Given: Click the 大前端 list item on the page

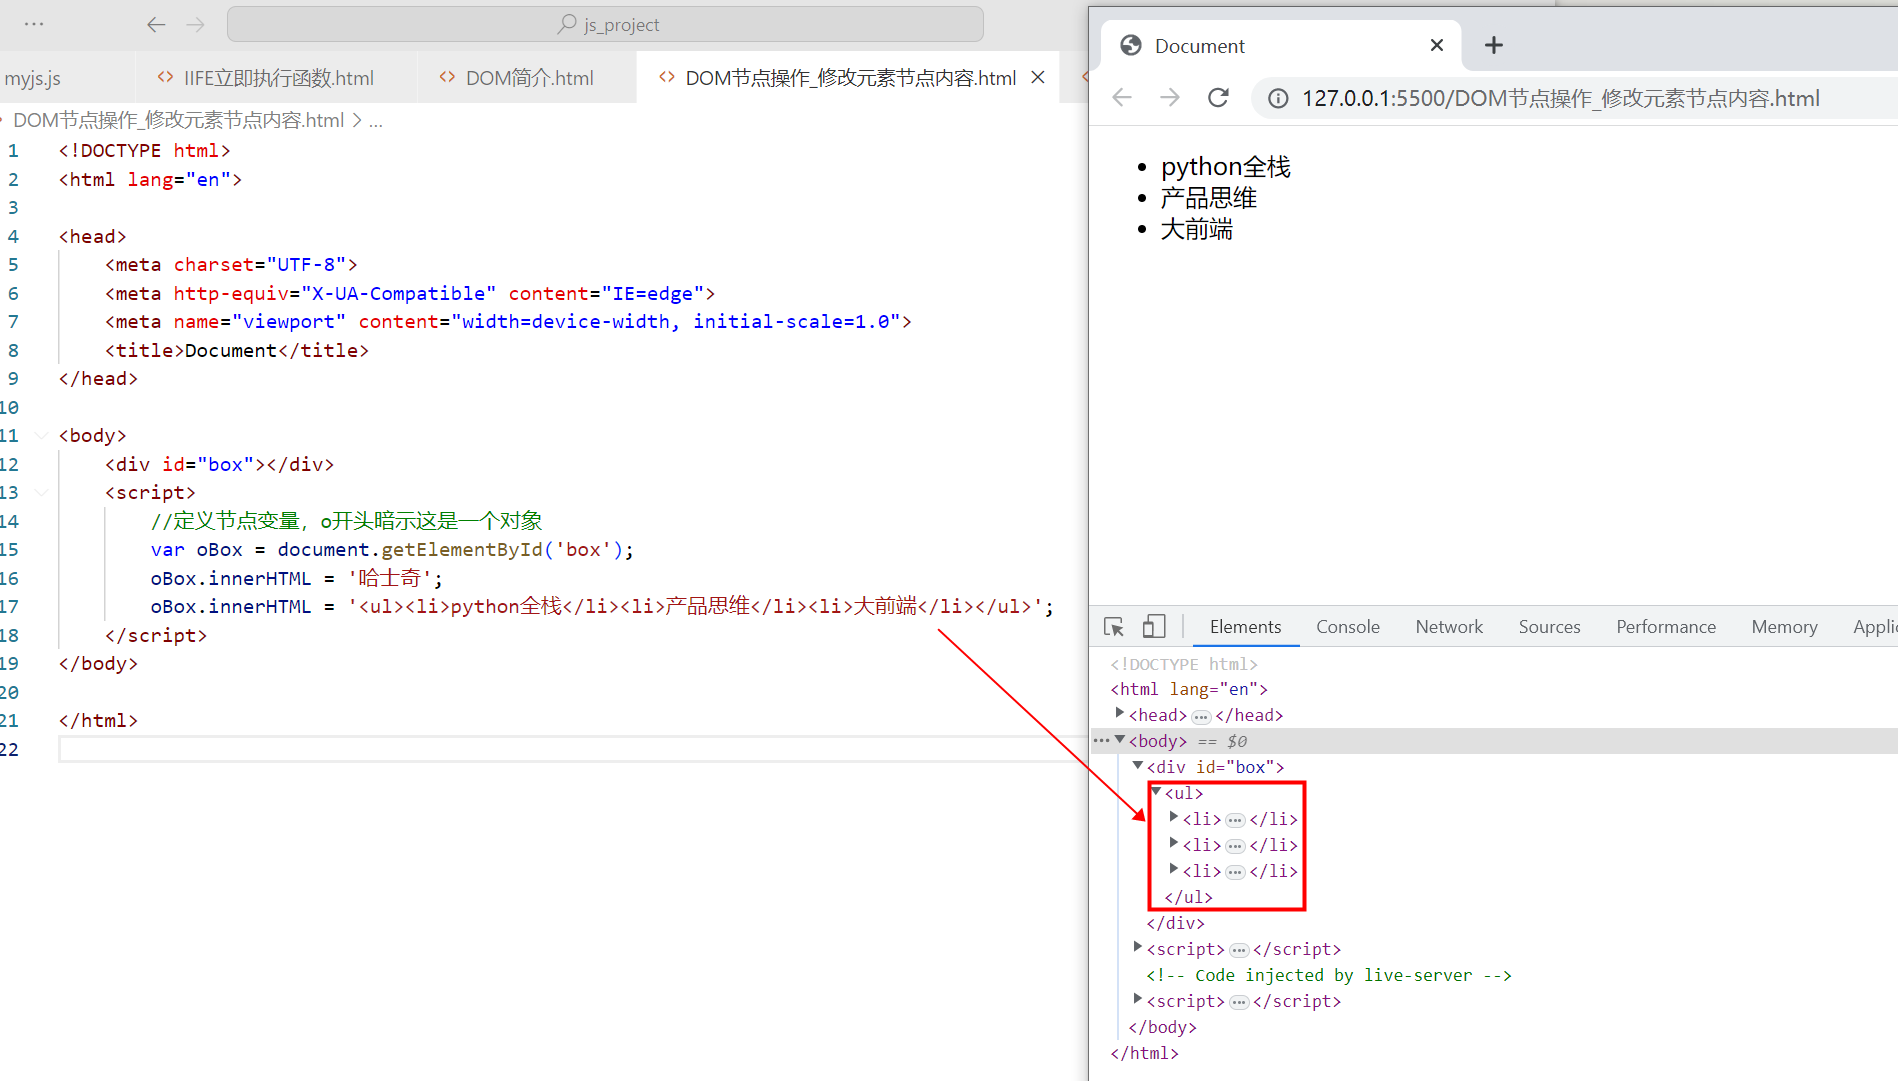Looking at the screenshot, I should [1196, 230].
